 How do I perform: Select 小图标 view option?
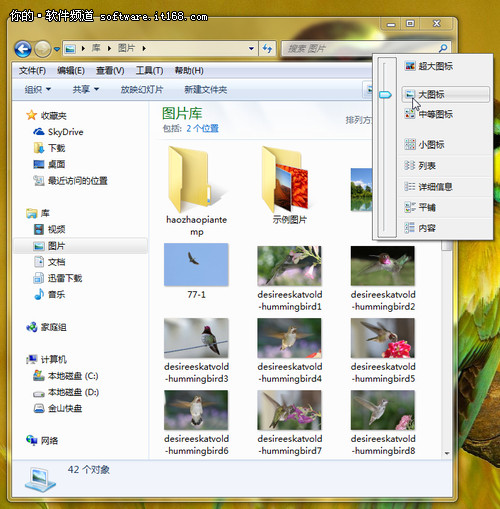[x=446, y=145]
